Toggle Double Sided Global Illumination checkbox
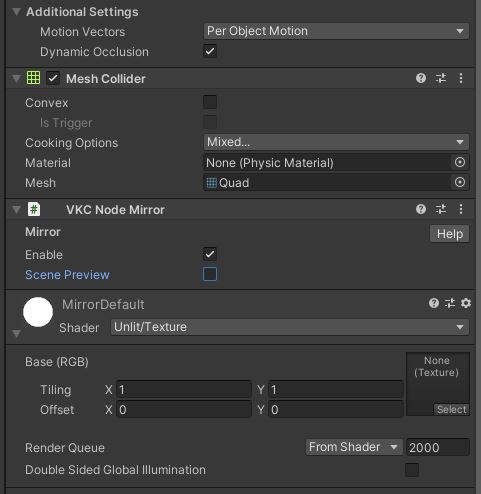This screenshot has height=494, width=481. pos(412,469)
